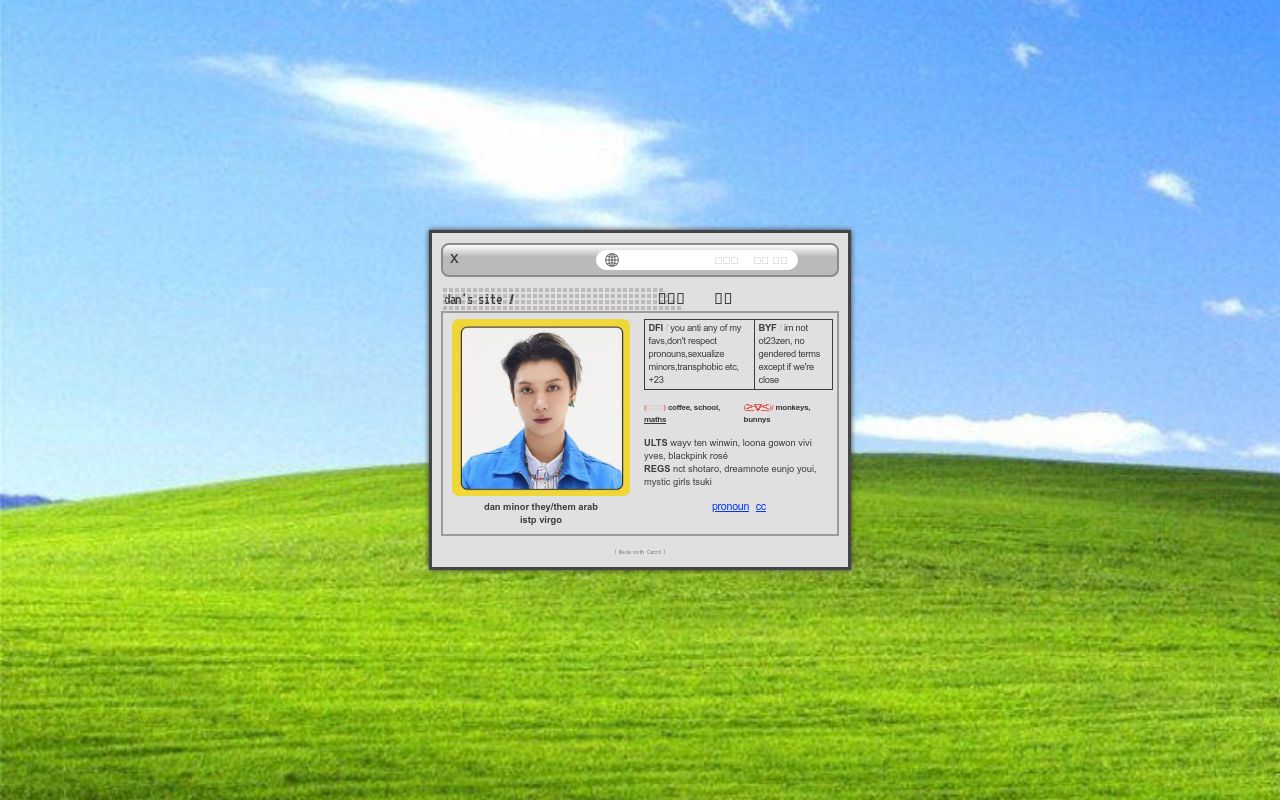
Task: Open the "cc" link
Action: tap(761, 507)
